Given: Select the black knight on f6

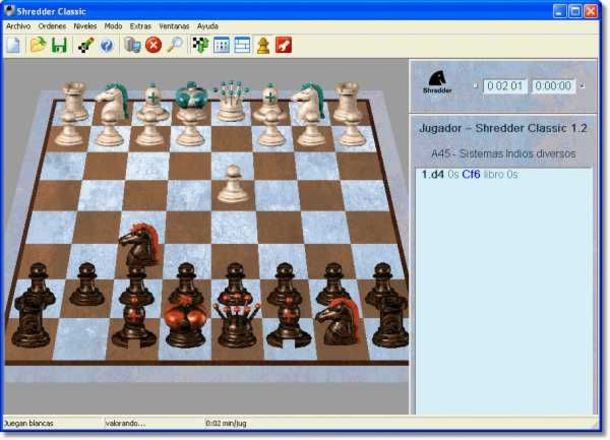Looking at the screenshot, I should (141, 244).
